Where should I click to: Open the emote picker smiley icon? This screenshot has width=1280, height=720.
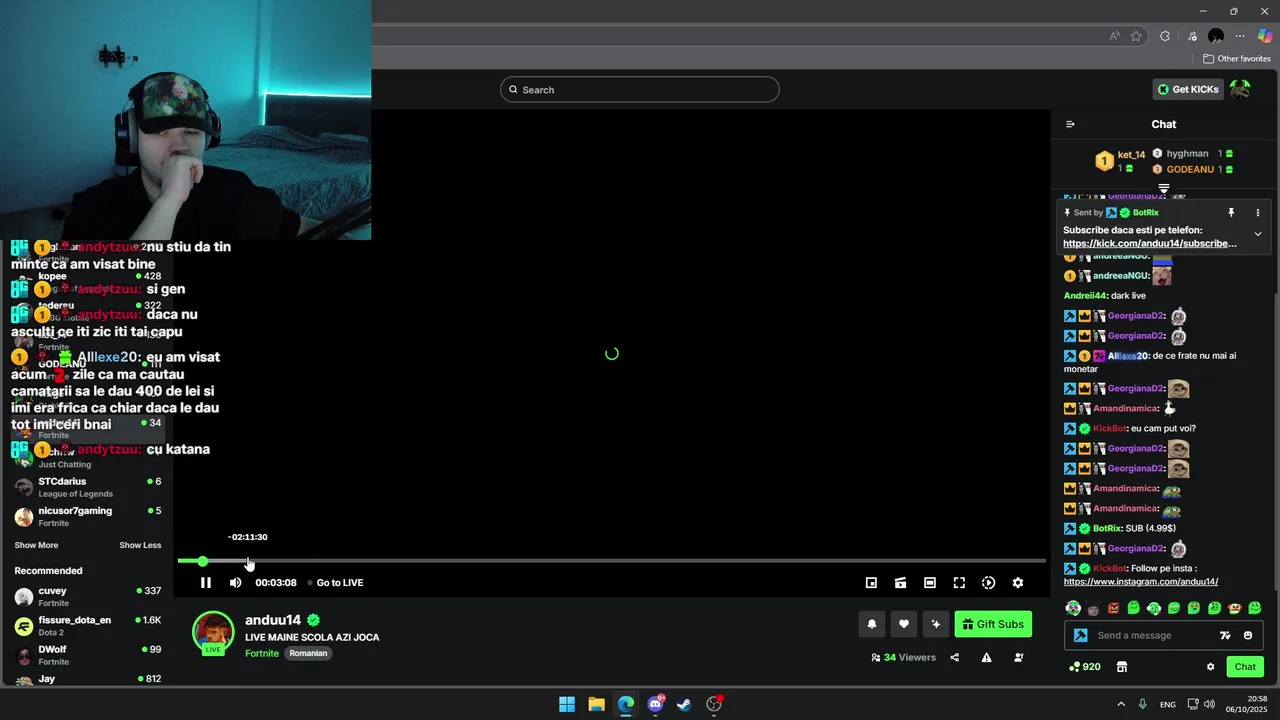(x=1248, y=635)
